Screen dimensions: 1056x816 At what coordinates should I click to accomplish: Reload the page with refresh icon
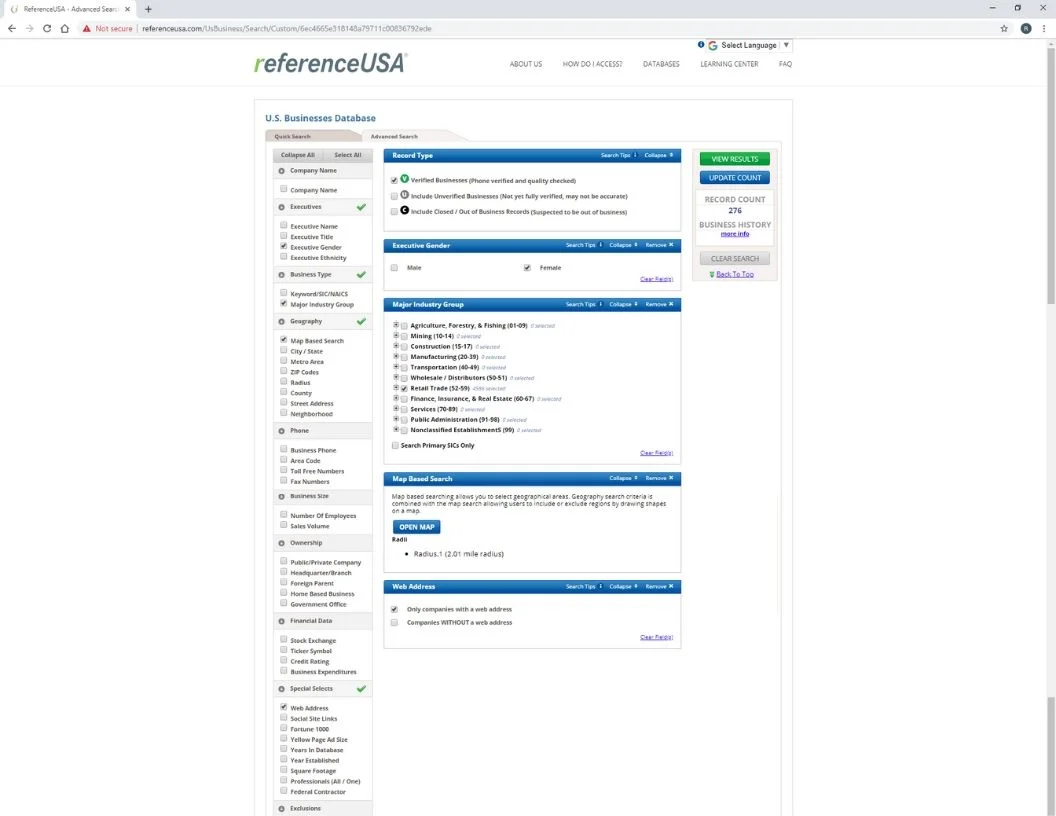point(46,28)
